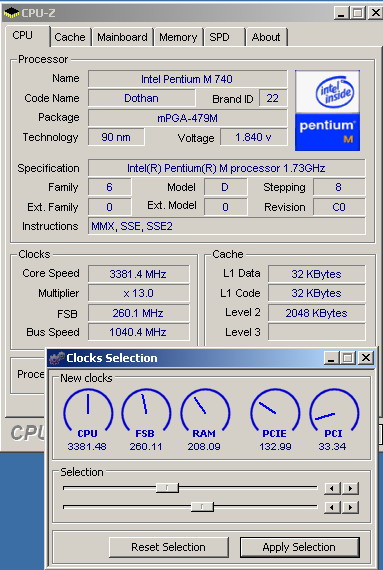Click the FSB value 260.1 MHz

(x=138, y=313)
